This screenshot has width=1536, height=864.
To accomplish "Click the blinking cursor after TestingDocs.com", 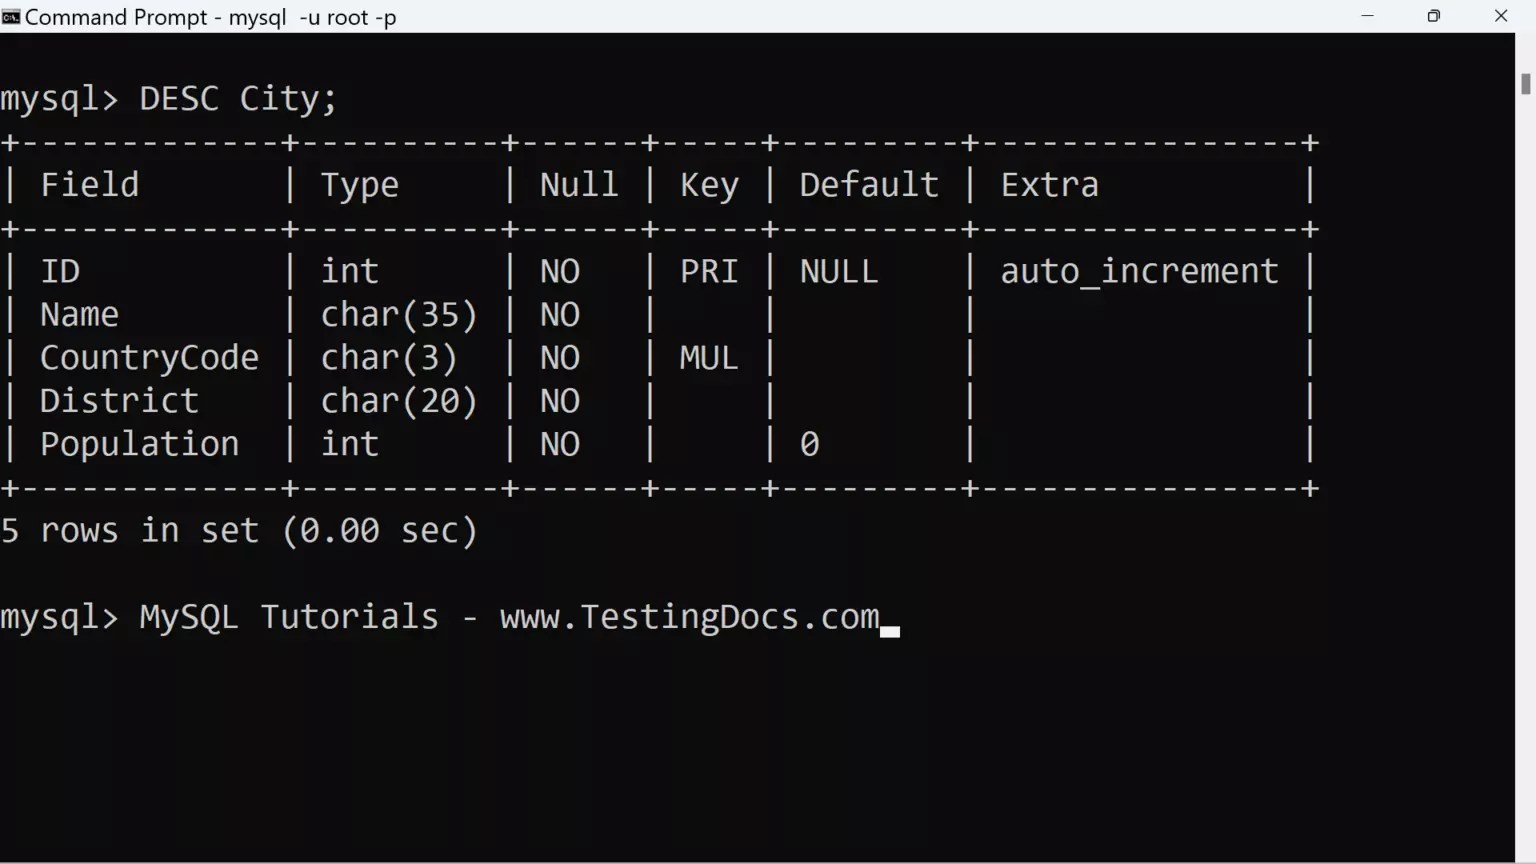I will (888, 628).
